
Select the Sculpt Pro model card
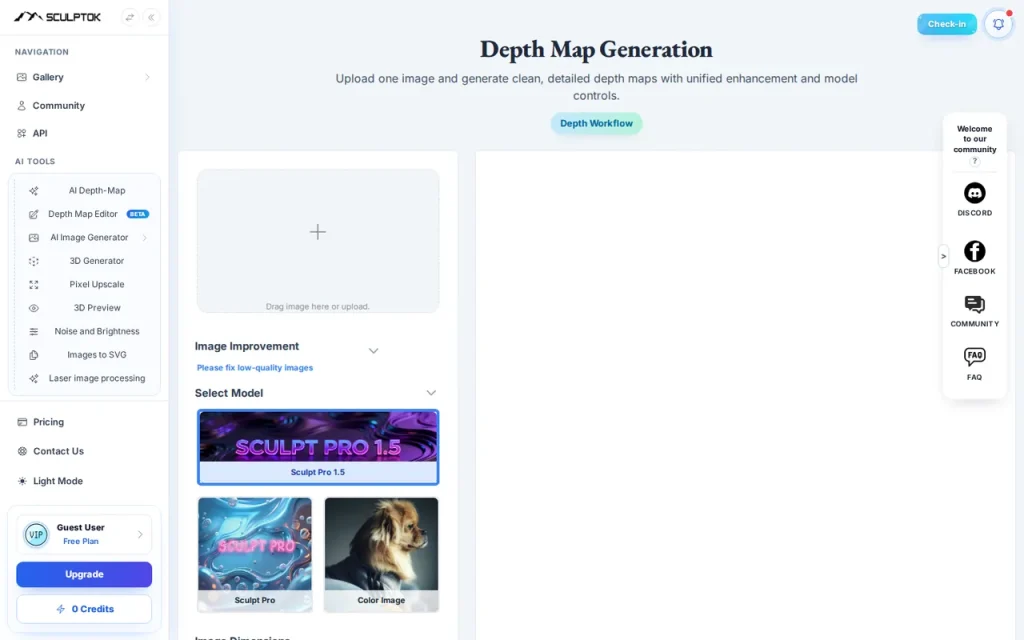pos(255,554)
